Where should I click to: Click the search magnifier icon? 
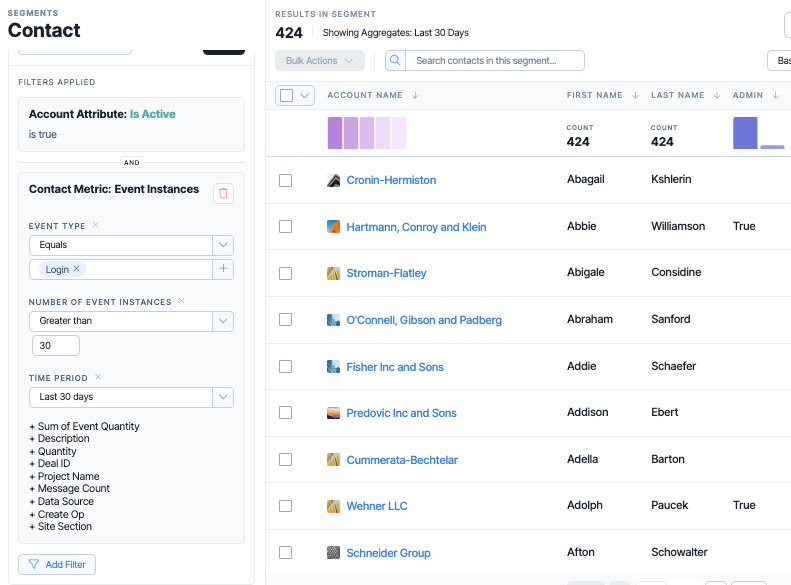click(x=395, y=61)
